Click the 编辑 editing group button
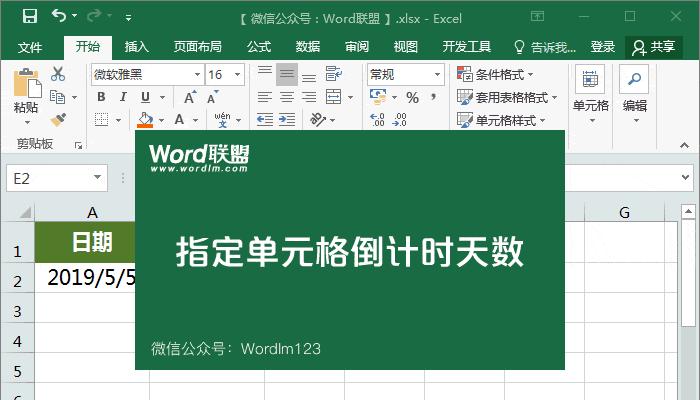Screen dimensions: 700x400 click(x=635, y=95)
